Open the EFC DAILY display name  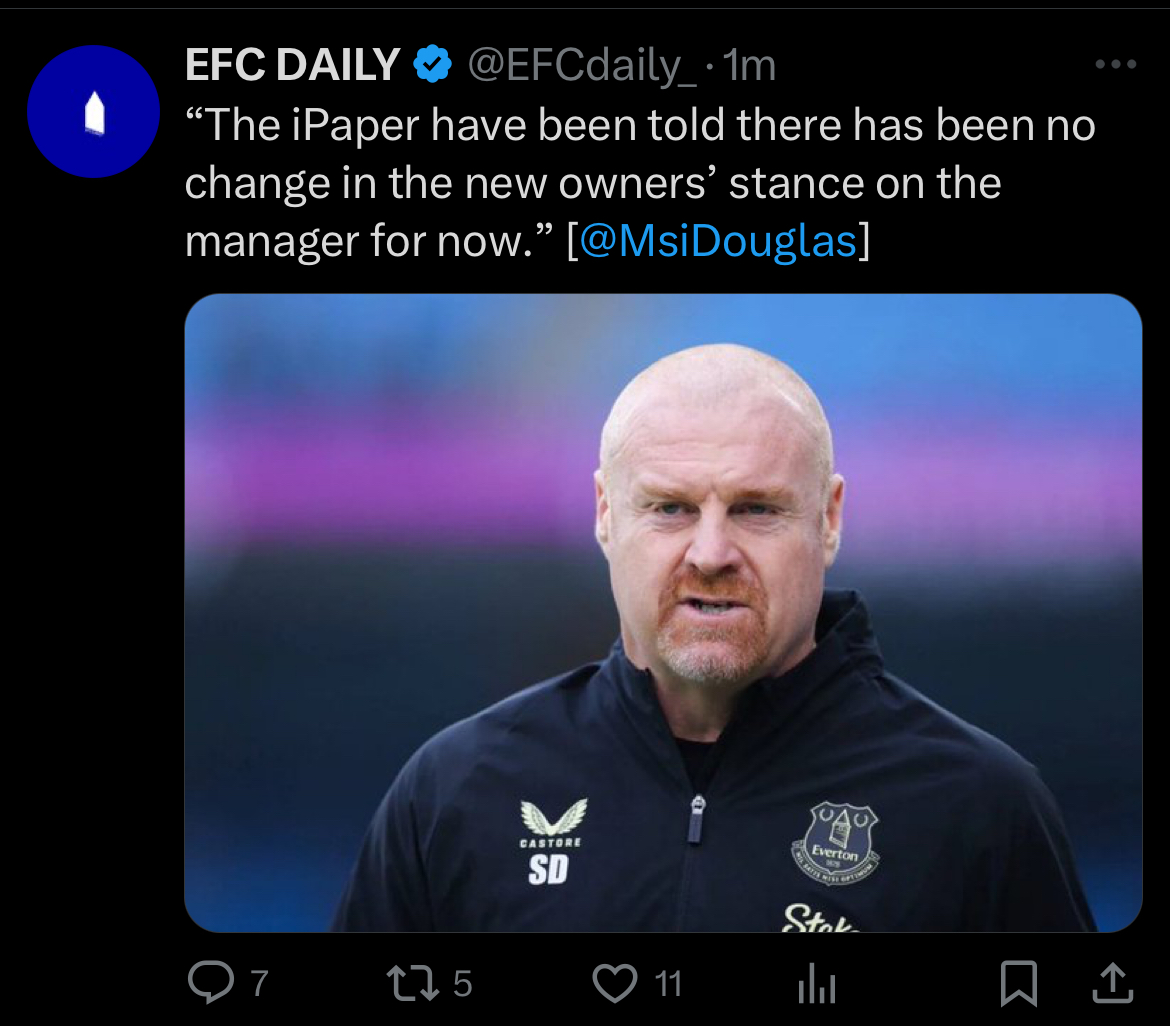pos(292,66)
